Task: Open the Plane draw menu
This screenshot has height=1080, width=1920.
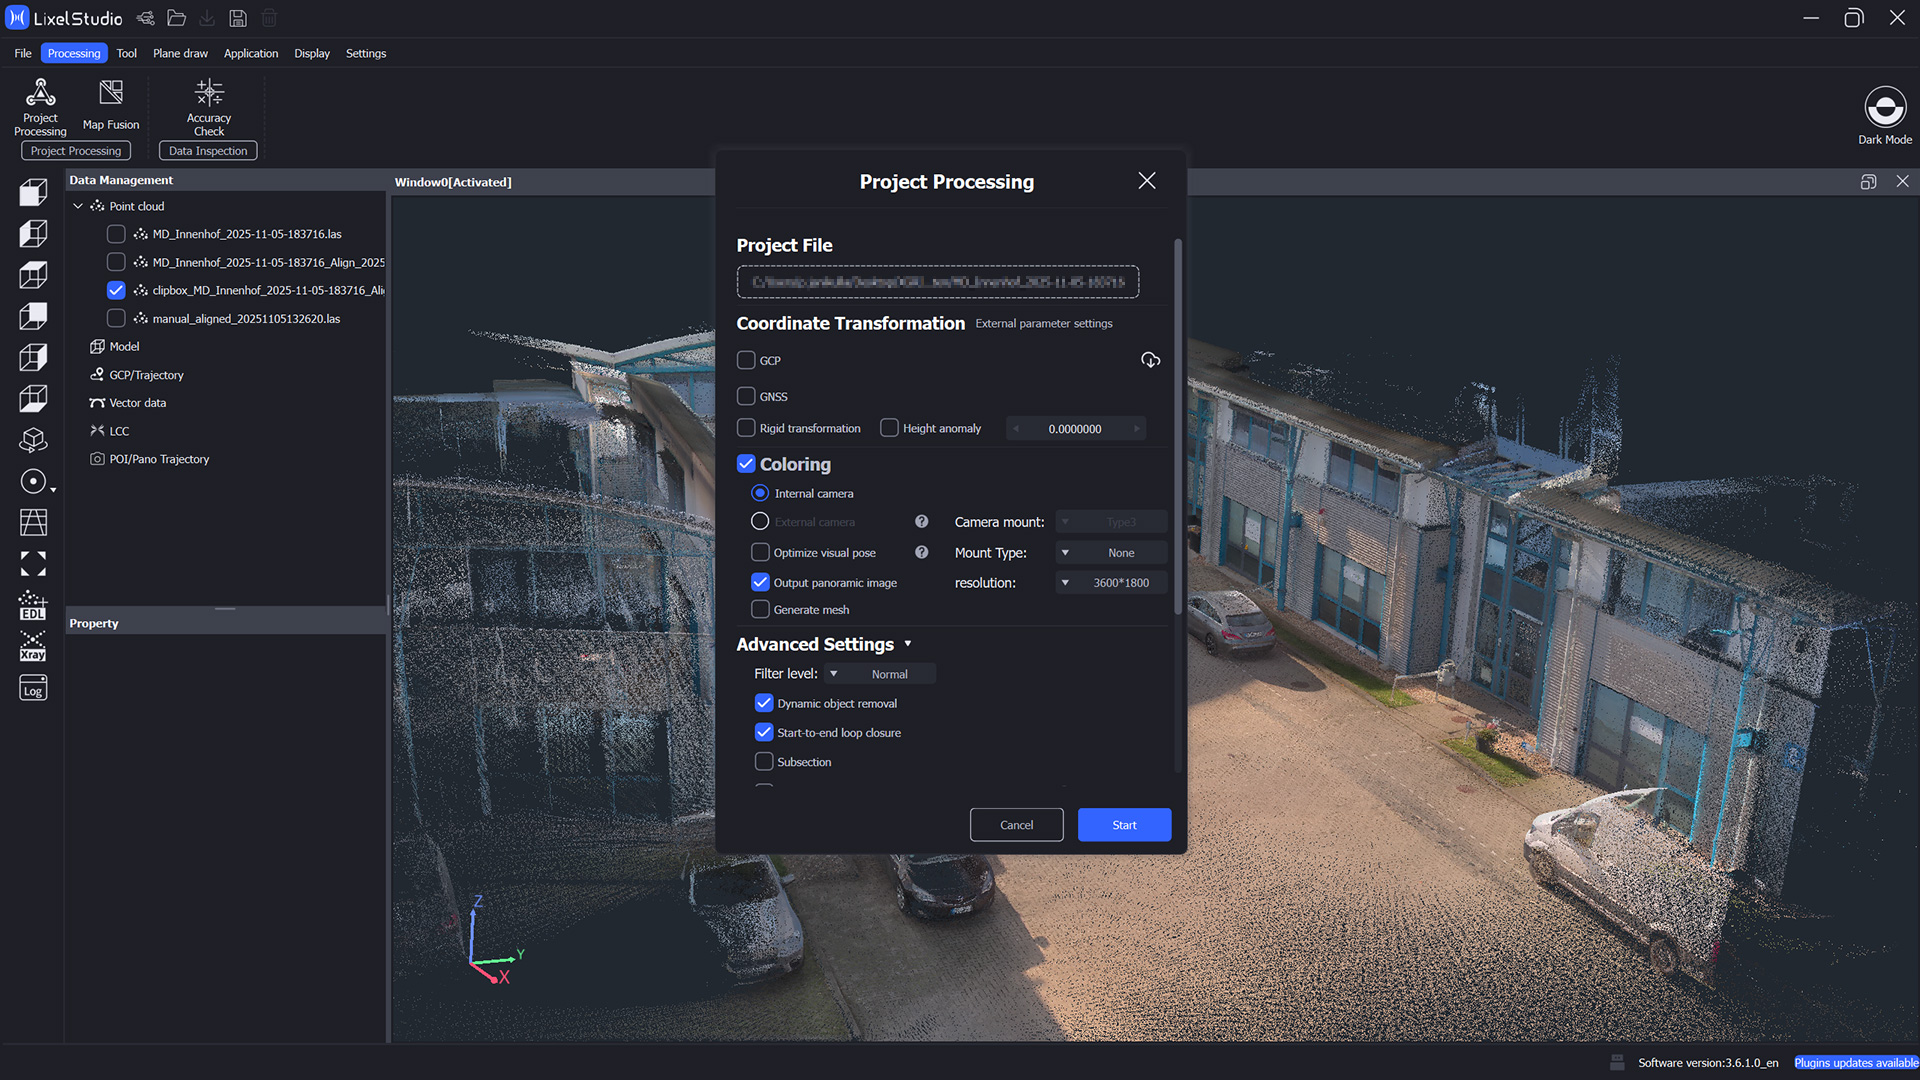Action: pos(180,53)
